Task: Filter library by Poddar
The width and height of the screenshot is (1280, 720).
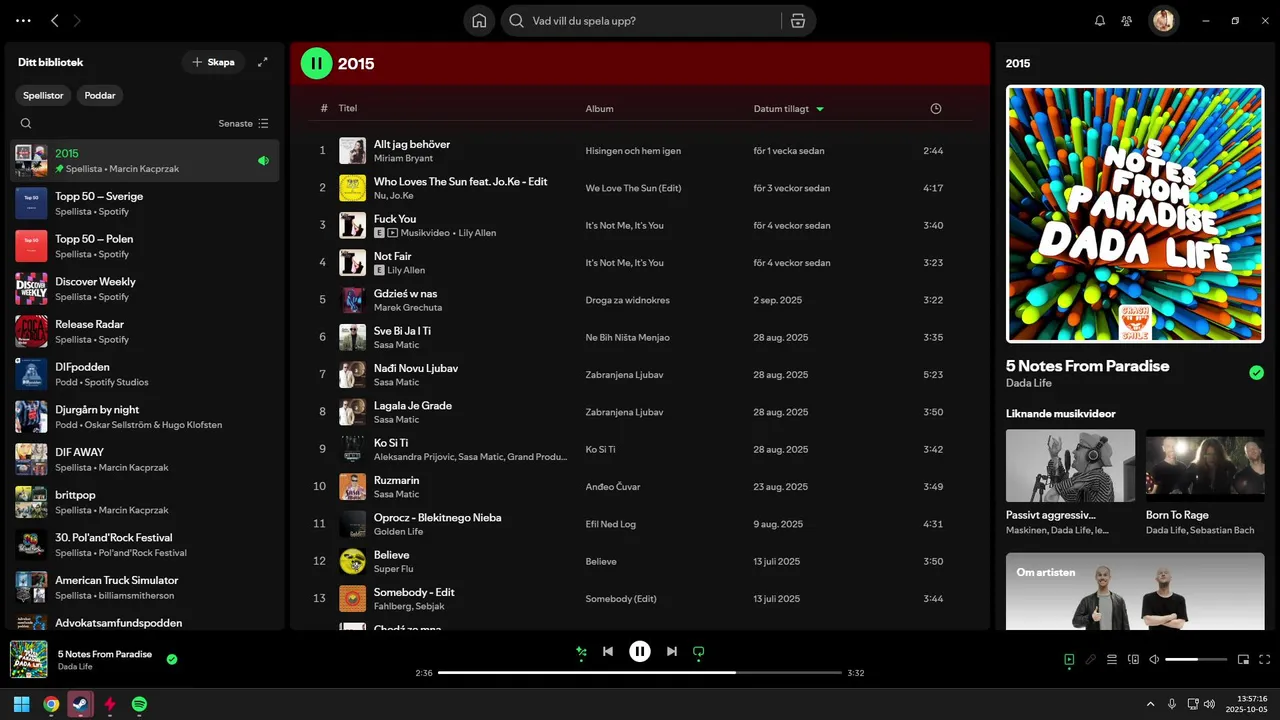Action: pos(100,96)
